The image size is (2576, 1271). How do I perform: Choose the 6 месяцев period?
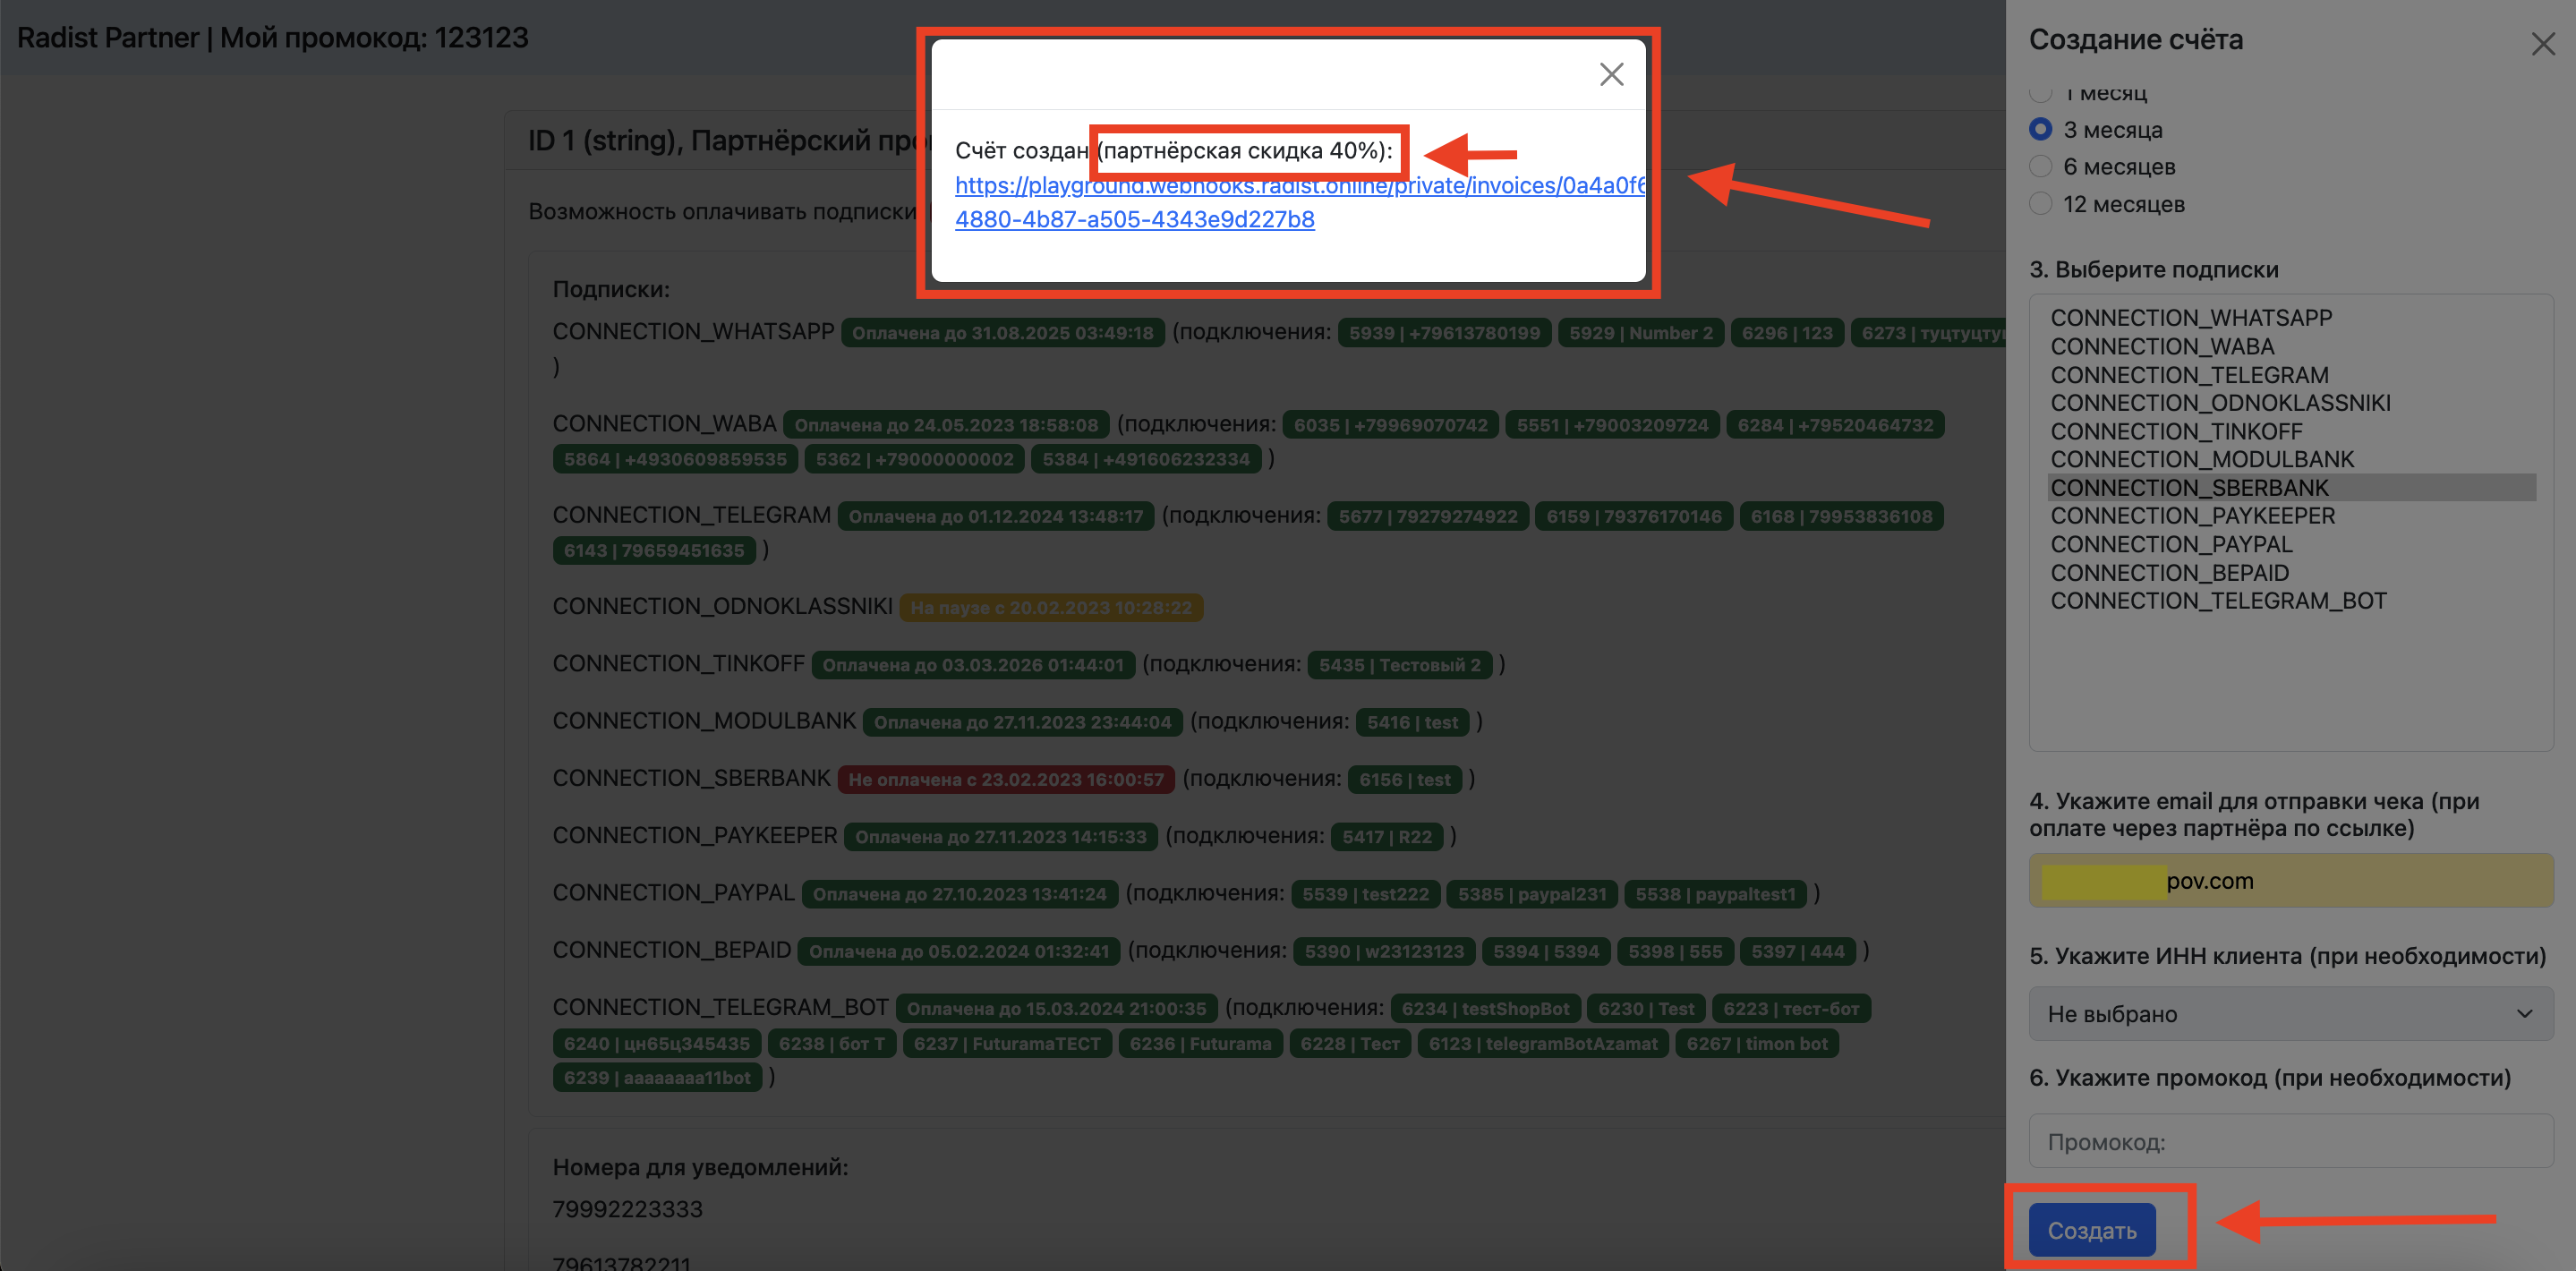pos(2040,167)
